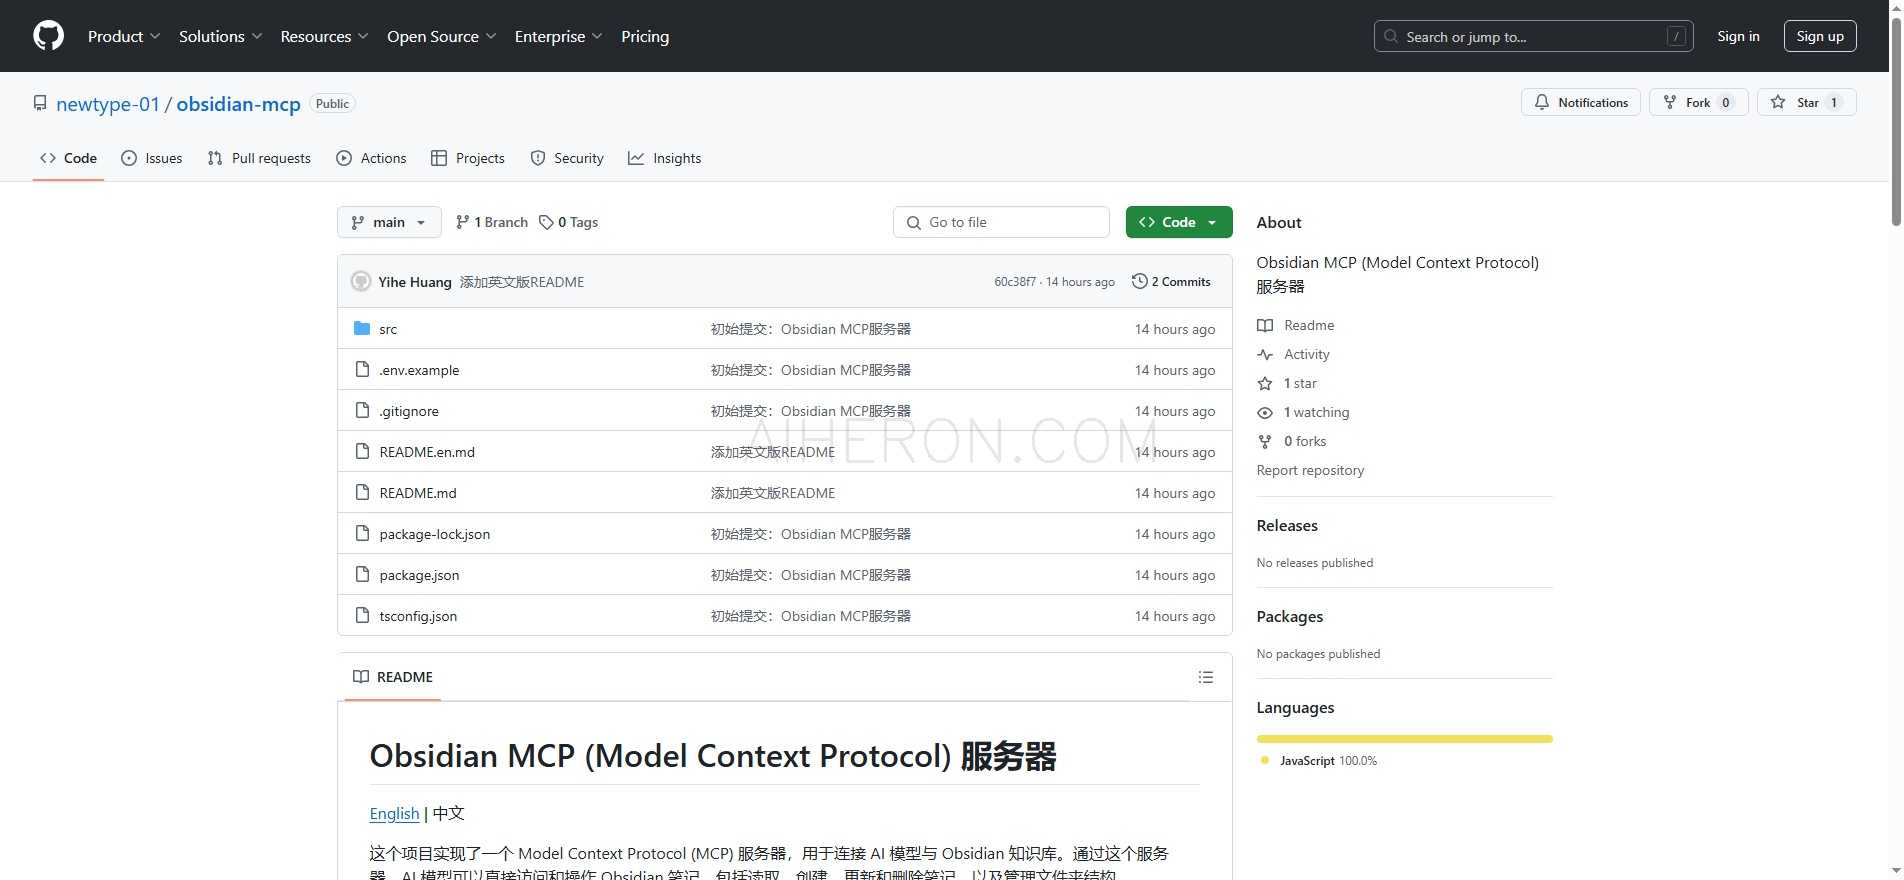
Task: Click the branch icon next to 1 Branch
Action: [462, 222]
